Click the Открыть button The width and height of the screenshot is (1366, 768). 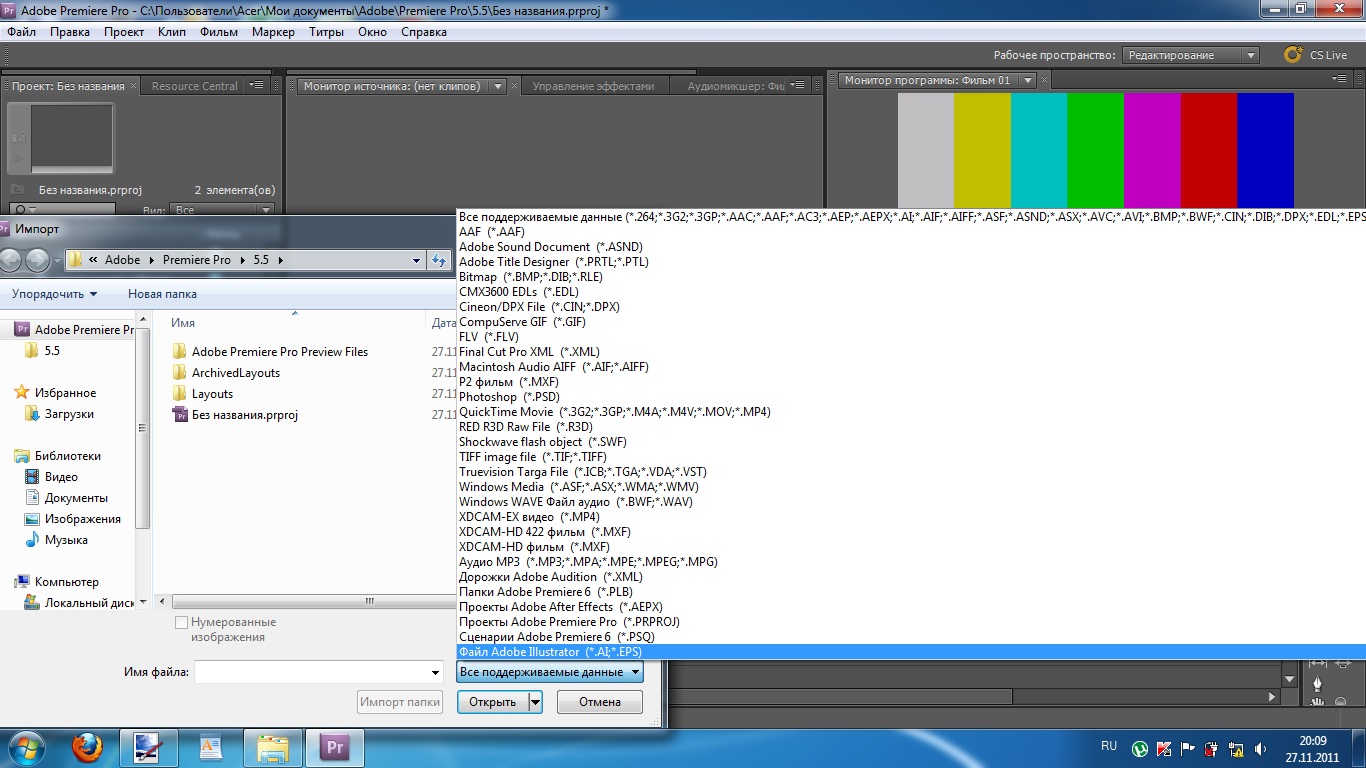(493, 702)
